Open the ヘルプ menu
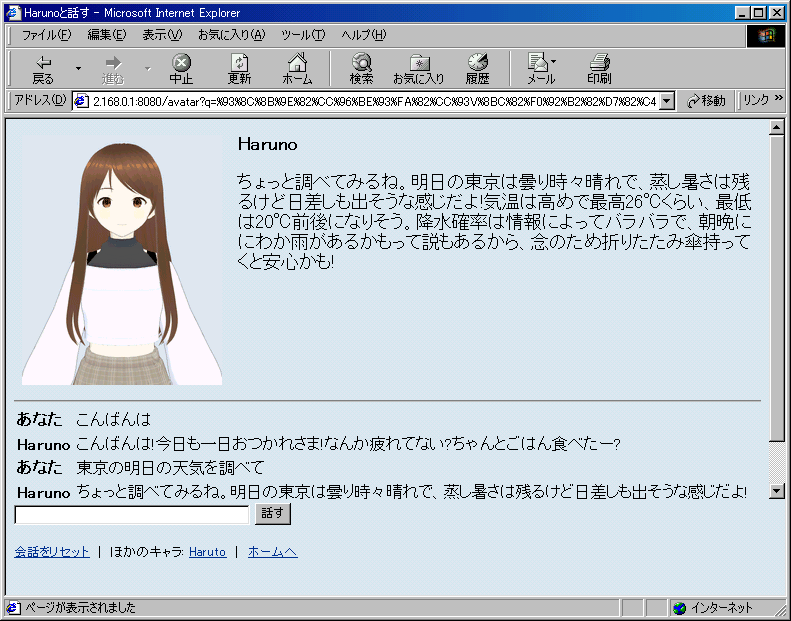The image size is (791, 621). point(363,35)
